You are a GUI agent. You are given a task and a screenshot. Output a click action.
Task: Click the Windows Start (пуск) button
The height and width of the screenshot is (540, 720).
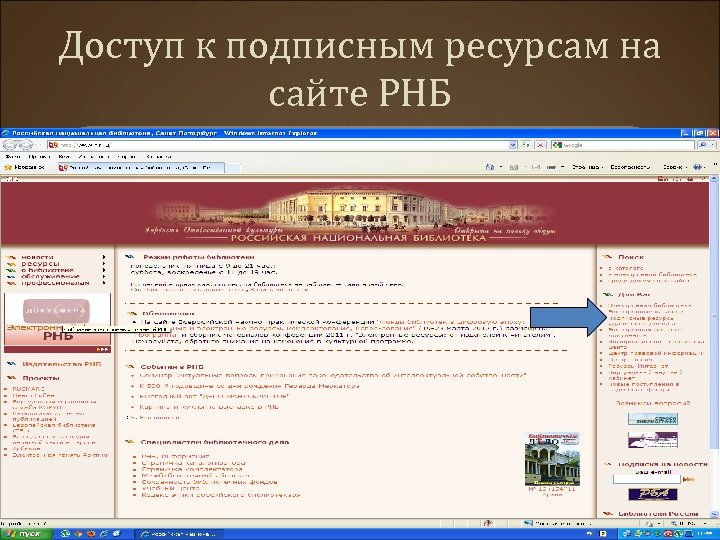tap(27, 534)
